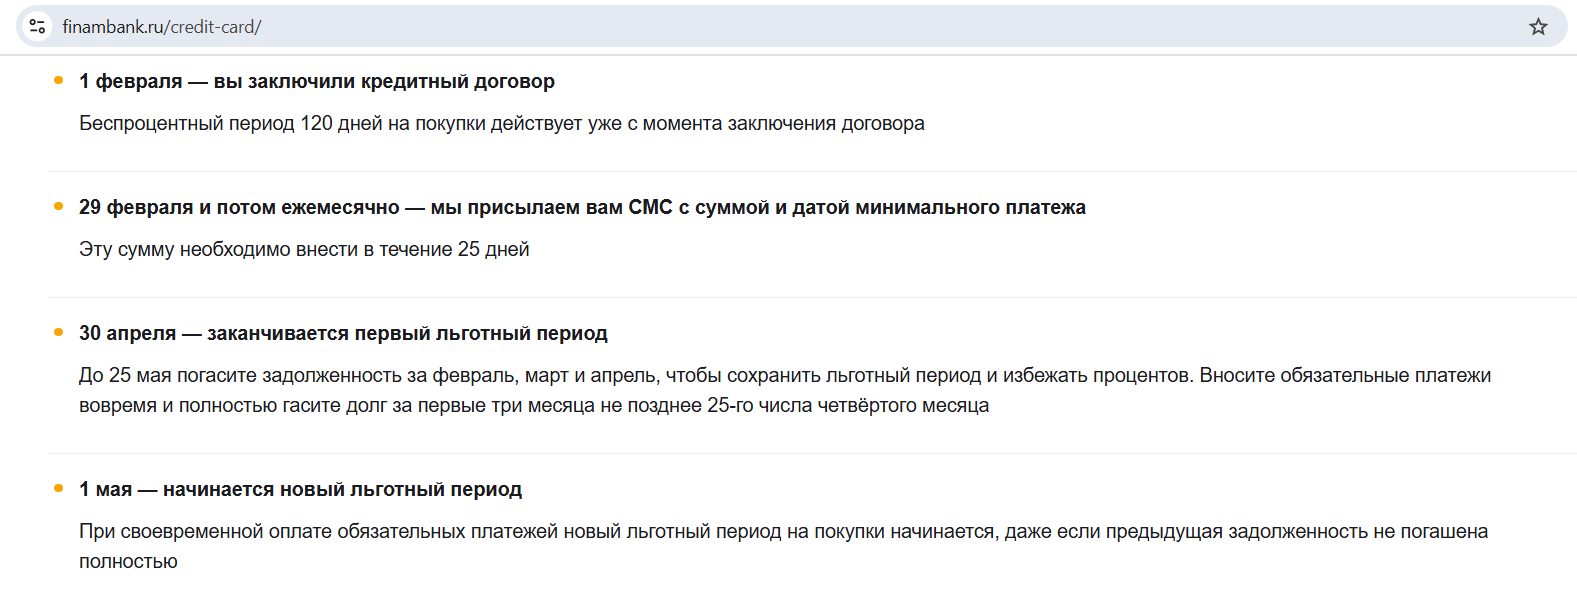
Task: Click the "30 апреля" date text
Action: point(127,333)
